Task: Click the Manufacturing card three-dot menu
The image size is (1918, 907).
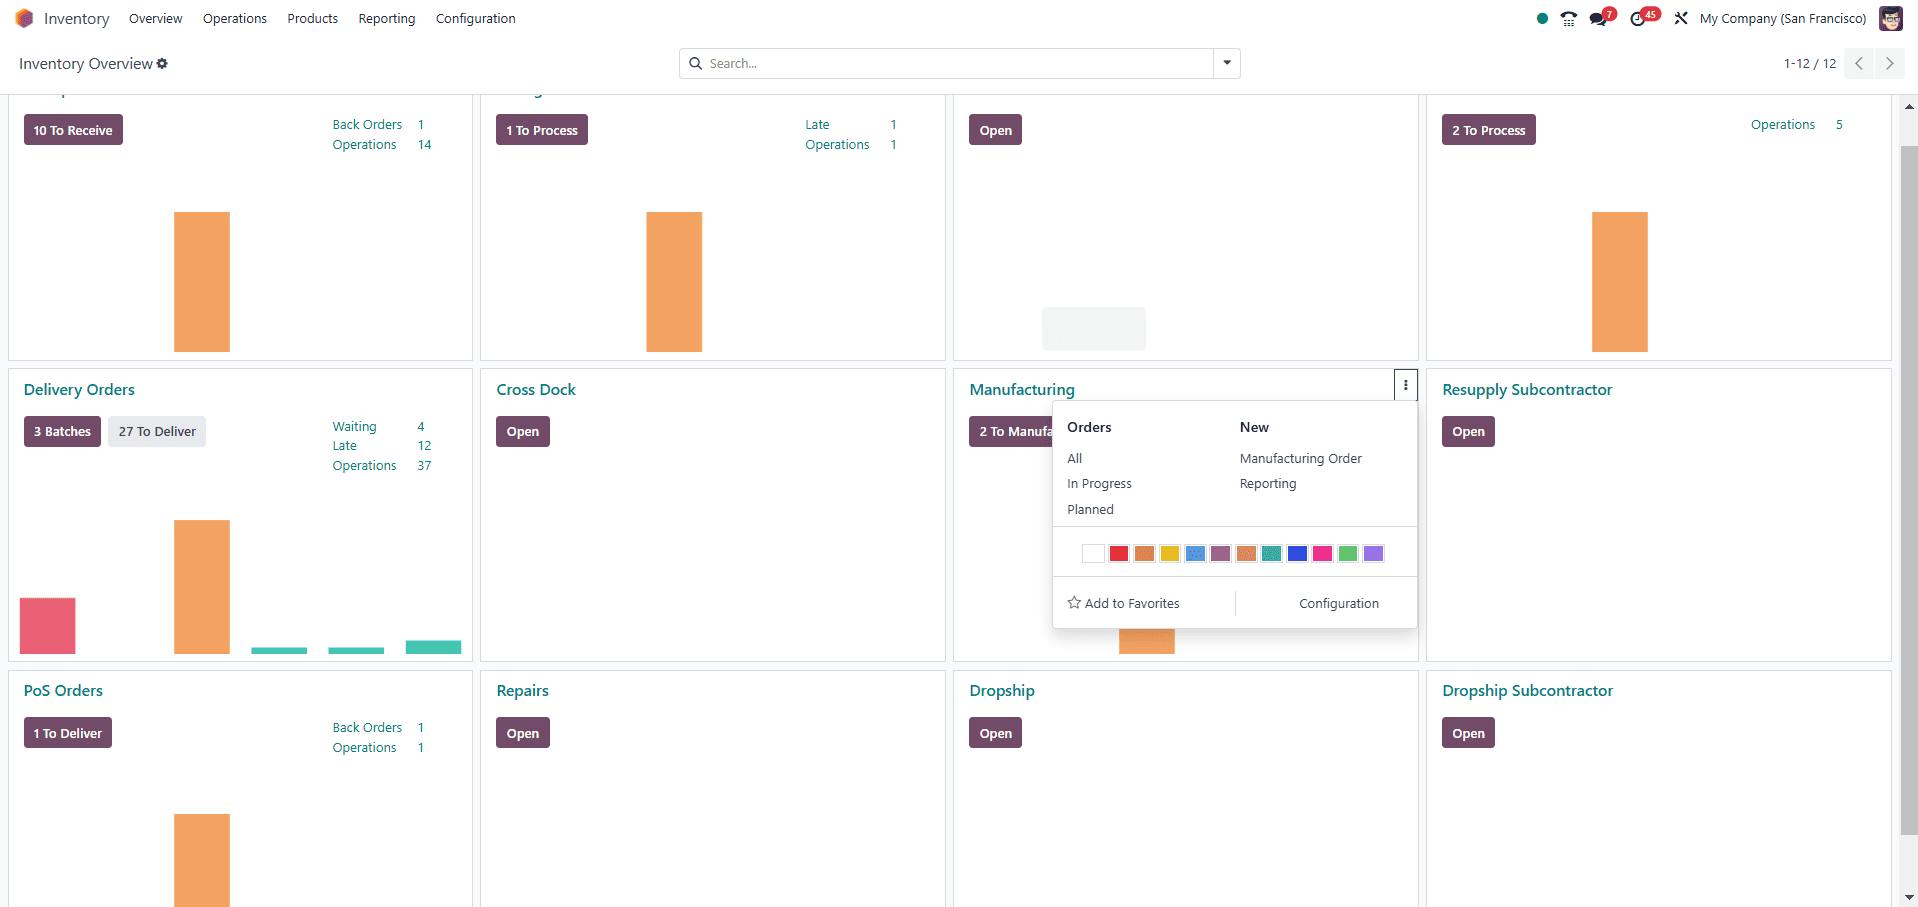Action: (x=1405, y=385)
